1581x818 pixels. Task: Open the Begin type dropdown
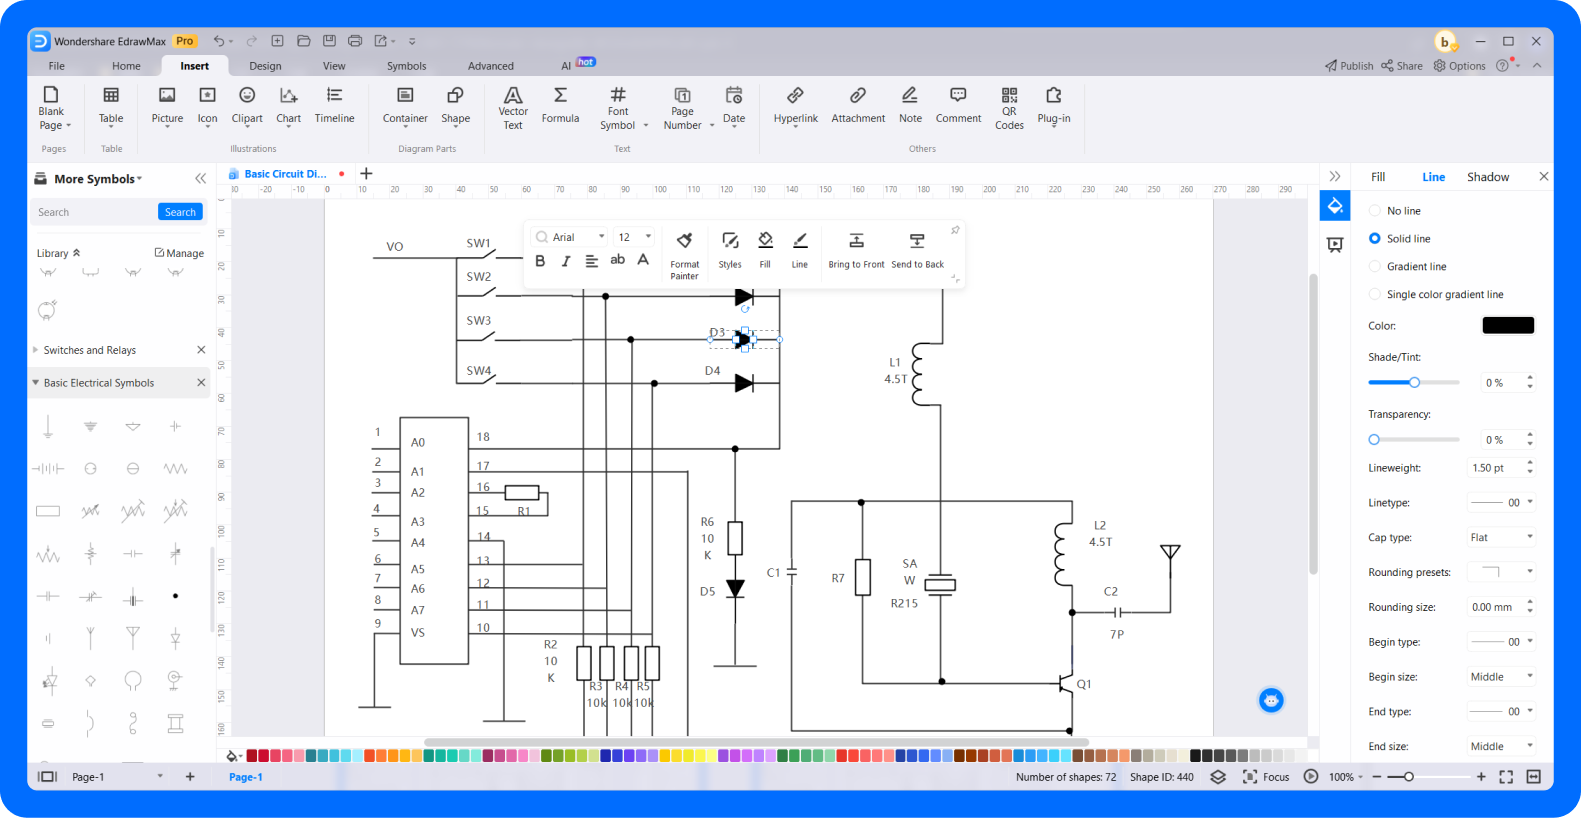(x=1501, y=642)
